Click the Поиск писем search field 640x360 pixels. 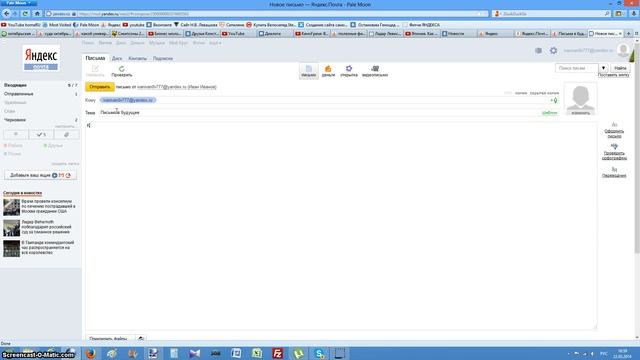(577, 68)
